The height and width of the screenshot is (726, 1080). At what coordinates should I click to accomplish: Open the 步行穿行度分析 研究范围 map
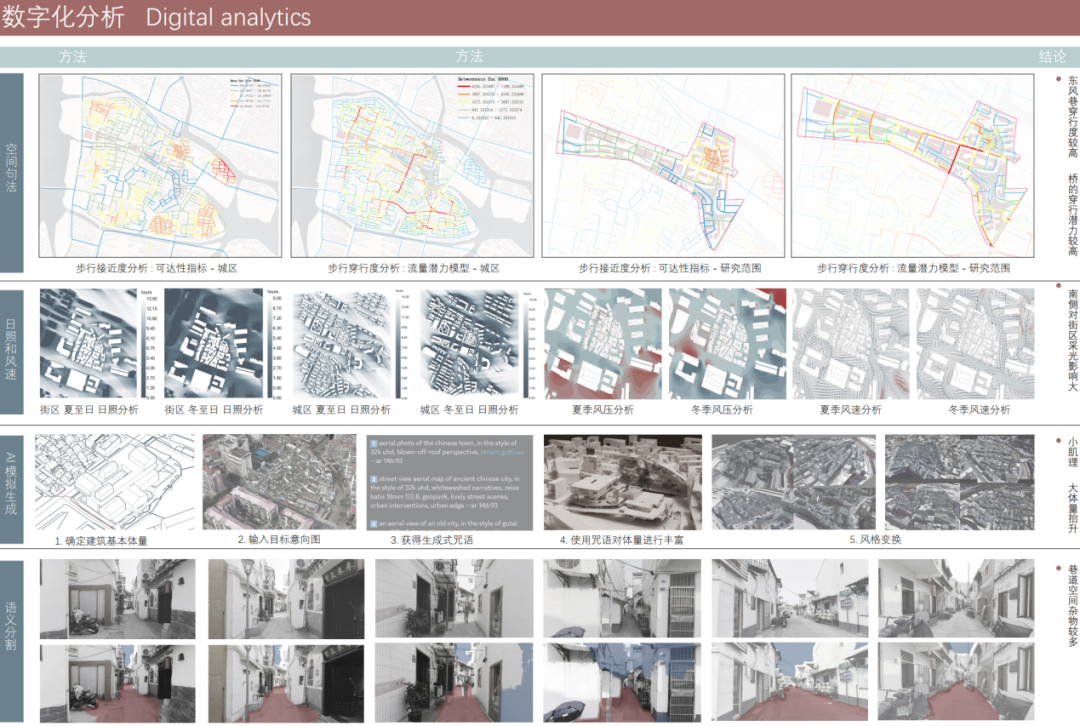click(x=913, y=165)
